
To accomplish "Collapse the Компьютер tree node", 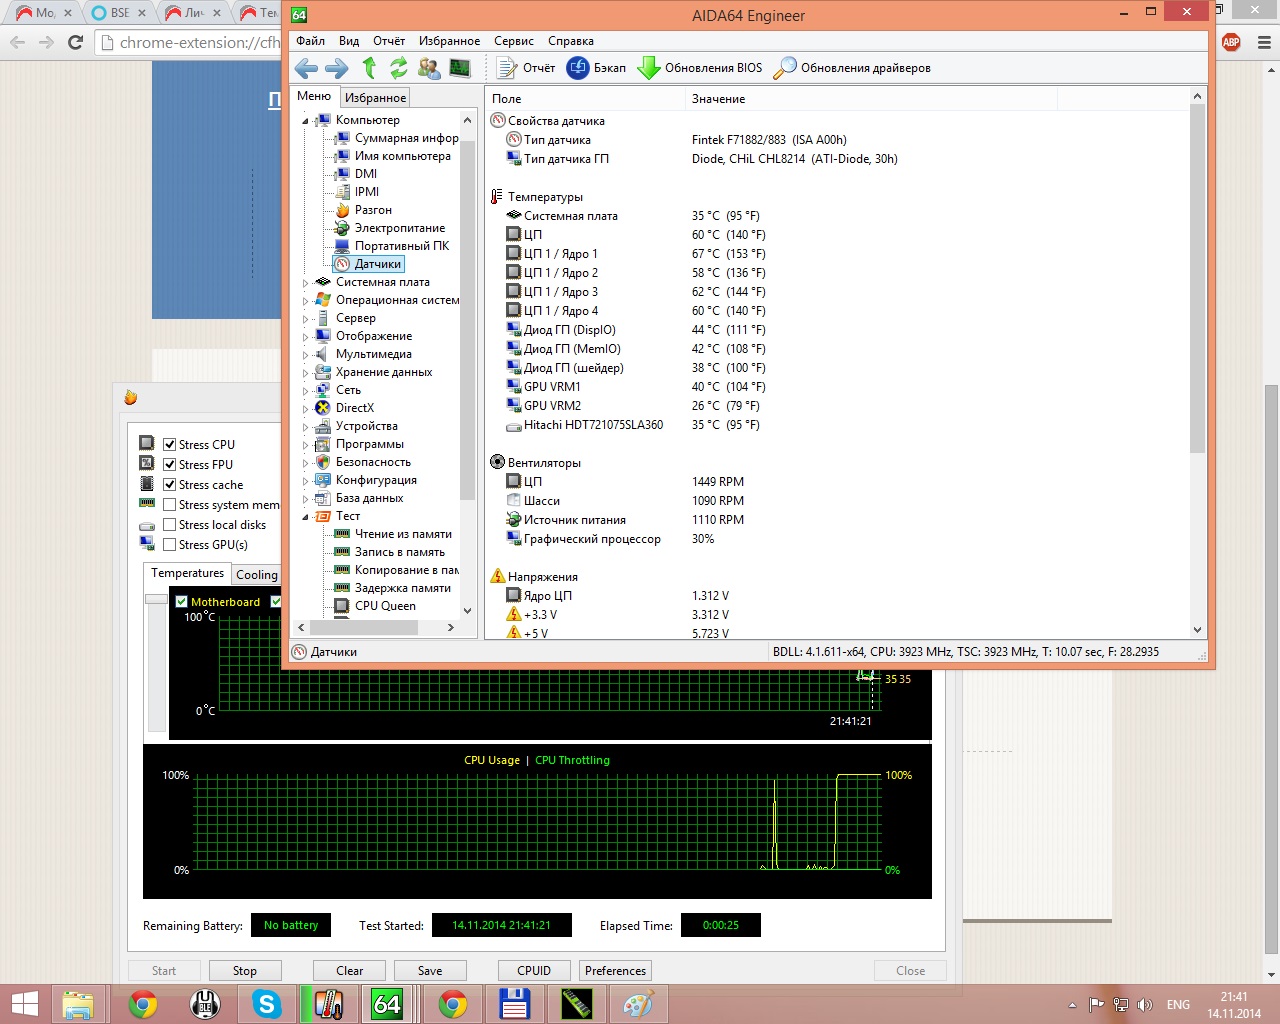I will tap(306, 121).
